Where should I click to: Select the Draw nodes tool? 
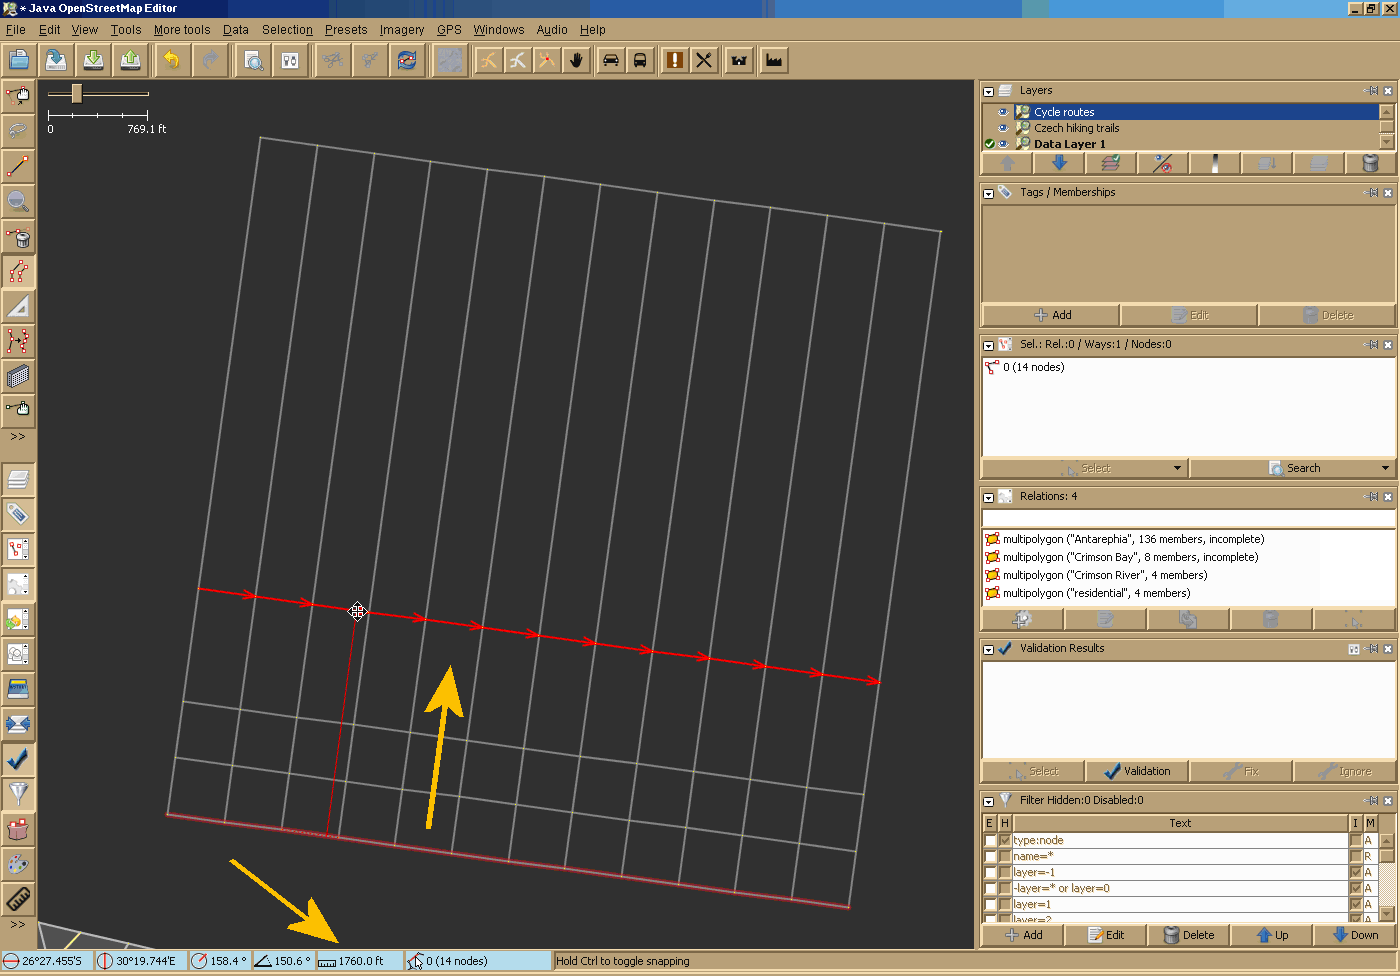click(18, 165)
